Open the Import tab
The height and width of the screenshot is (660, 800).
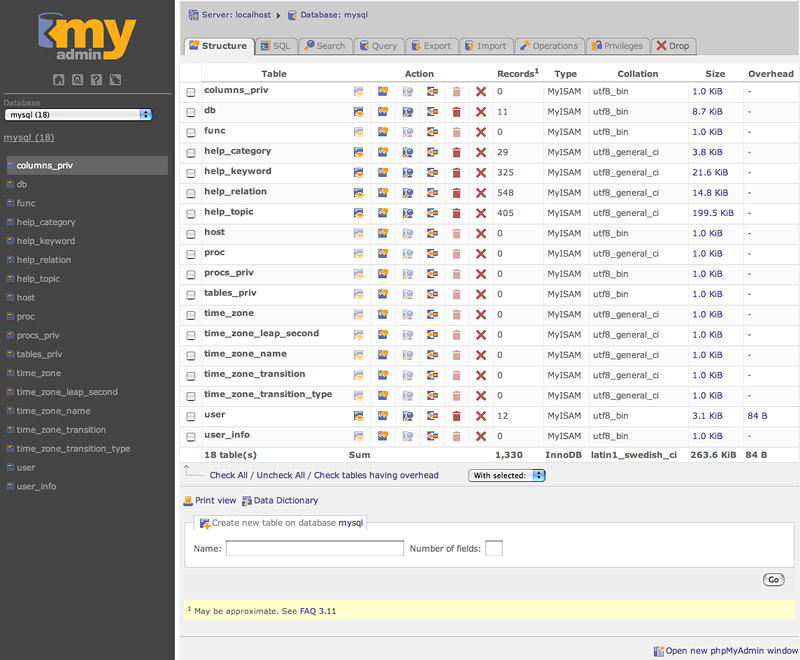point(486,46)
